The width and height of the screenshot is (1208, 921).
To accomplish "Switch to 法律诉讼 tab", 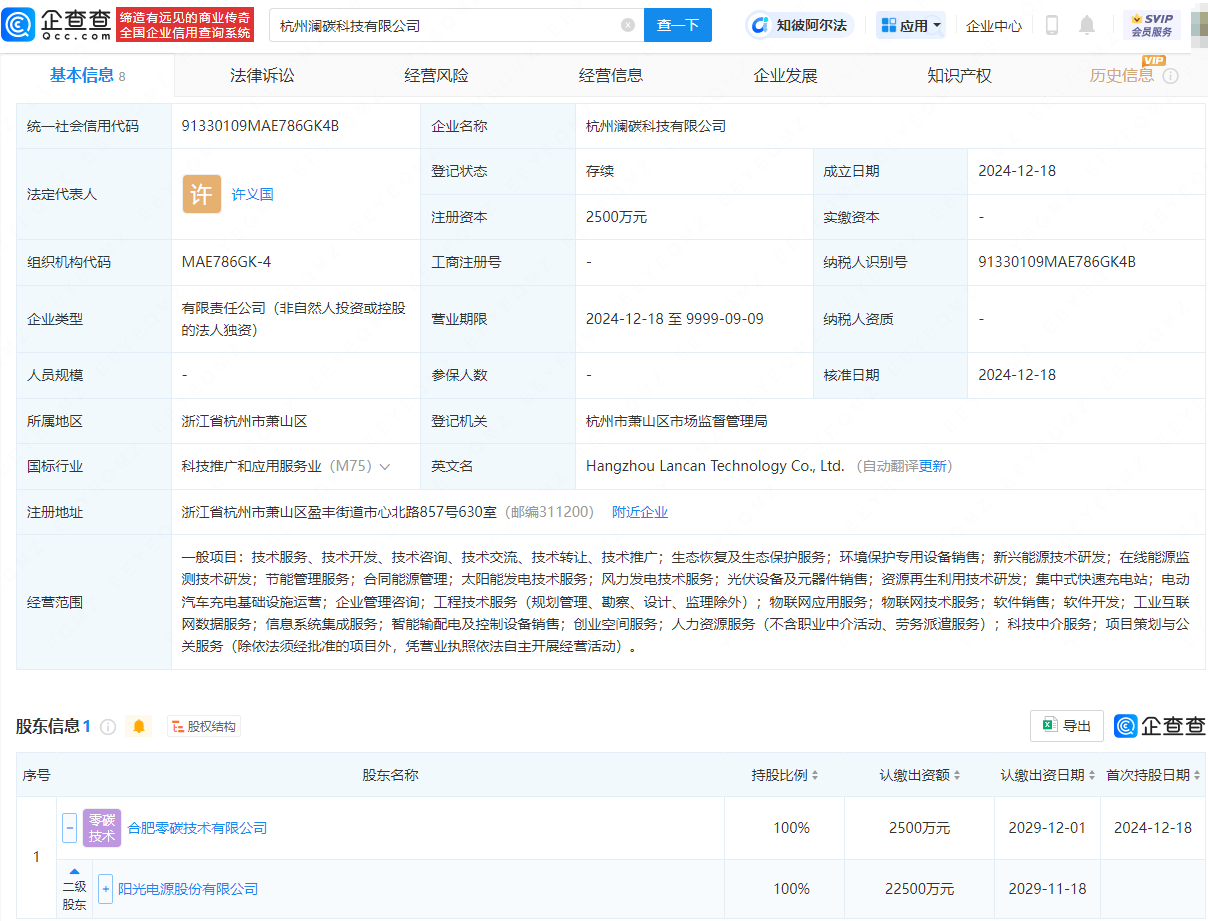I will tap(262, 75).
